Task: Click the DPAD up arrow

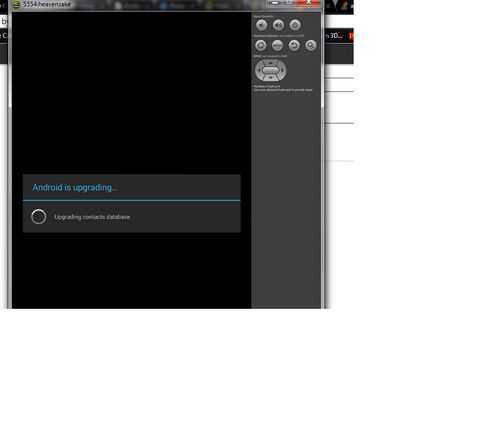Action: [271, 63]
